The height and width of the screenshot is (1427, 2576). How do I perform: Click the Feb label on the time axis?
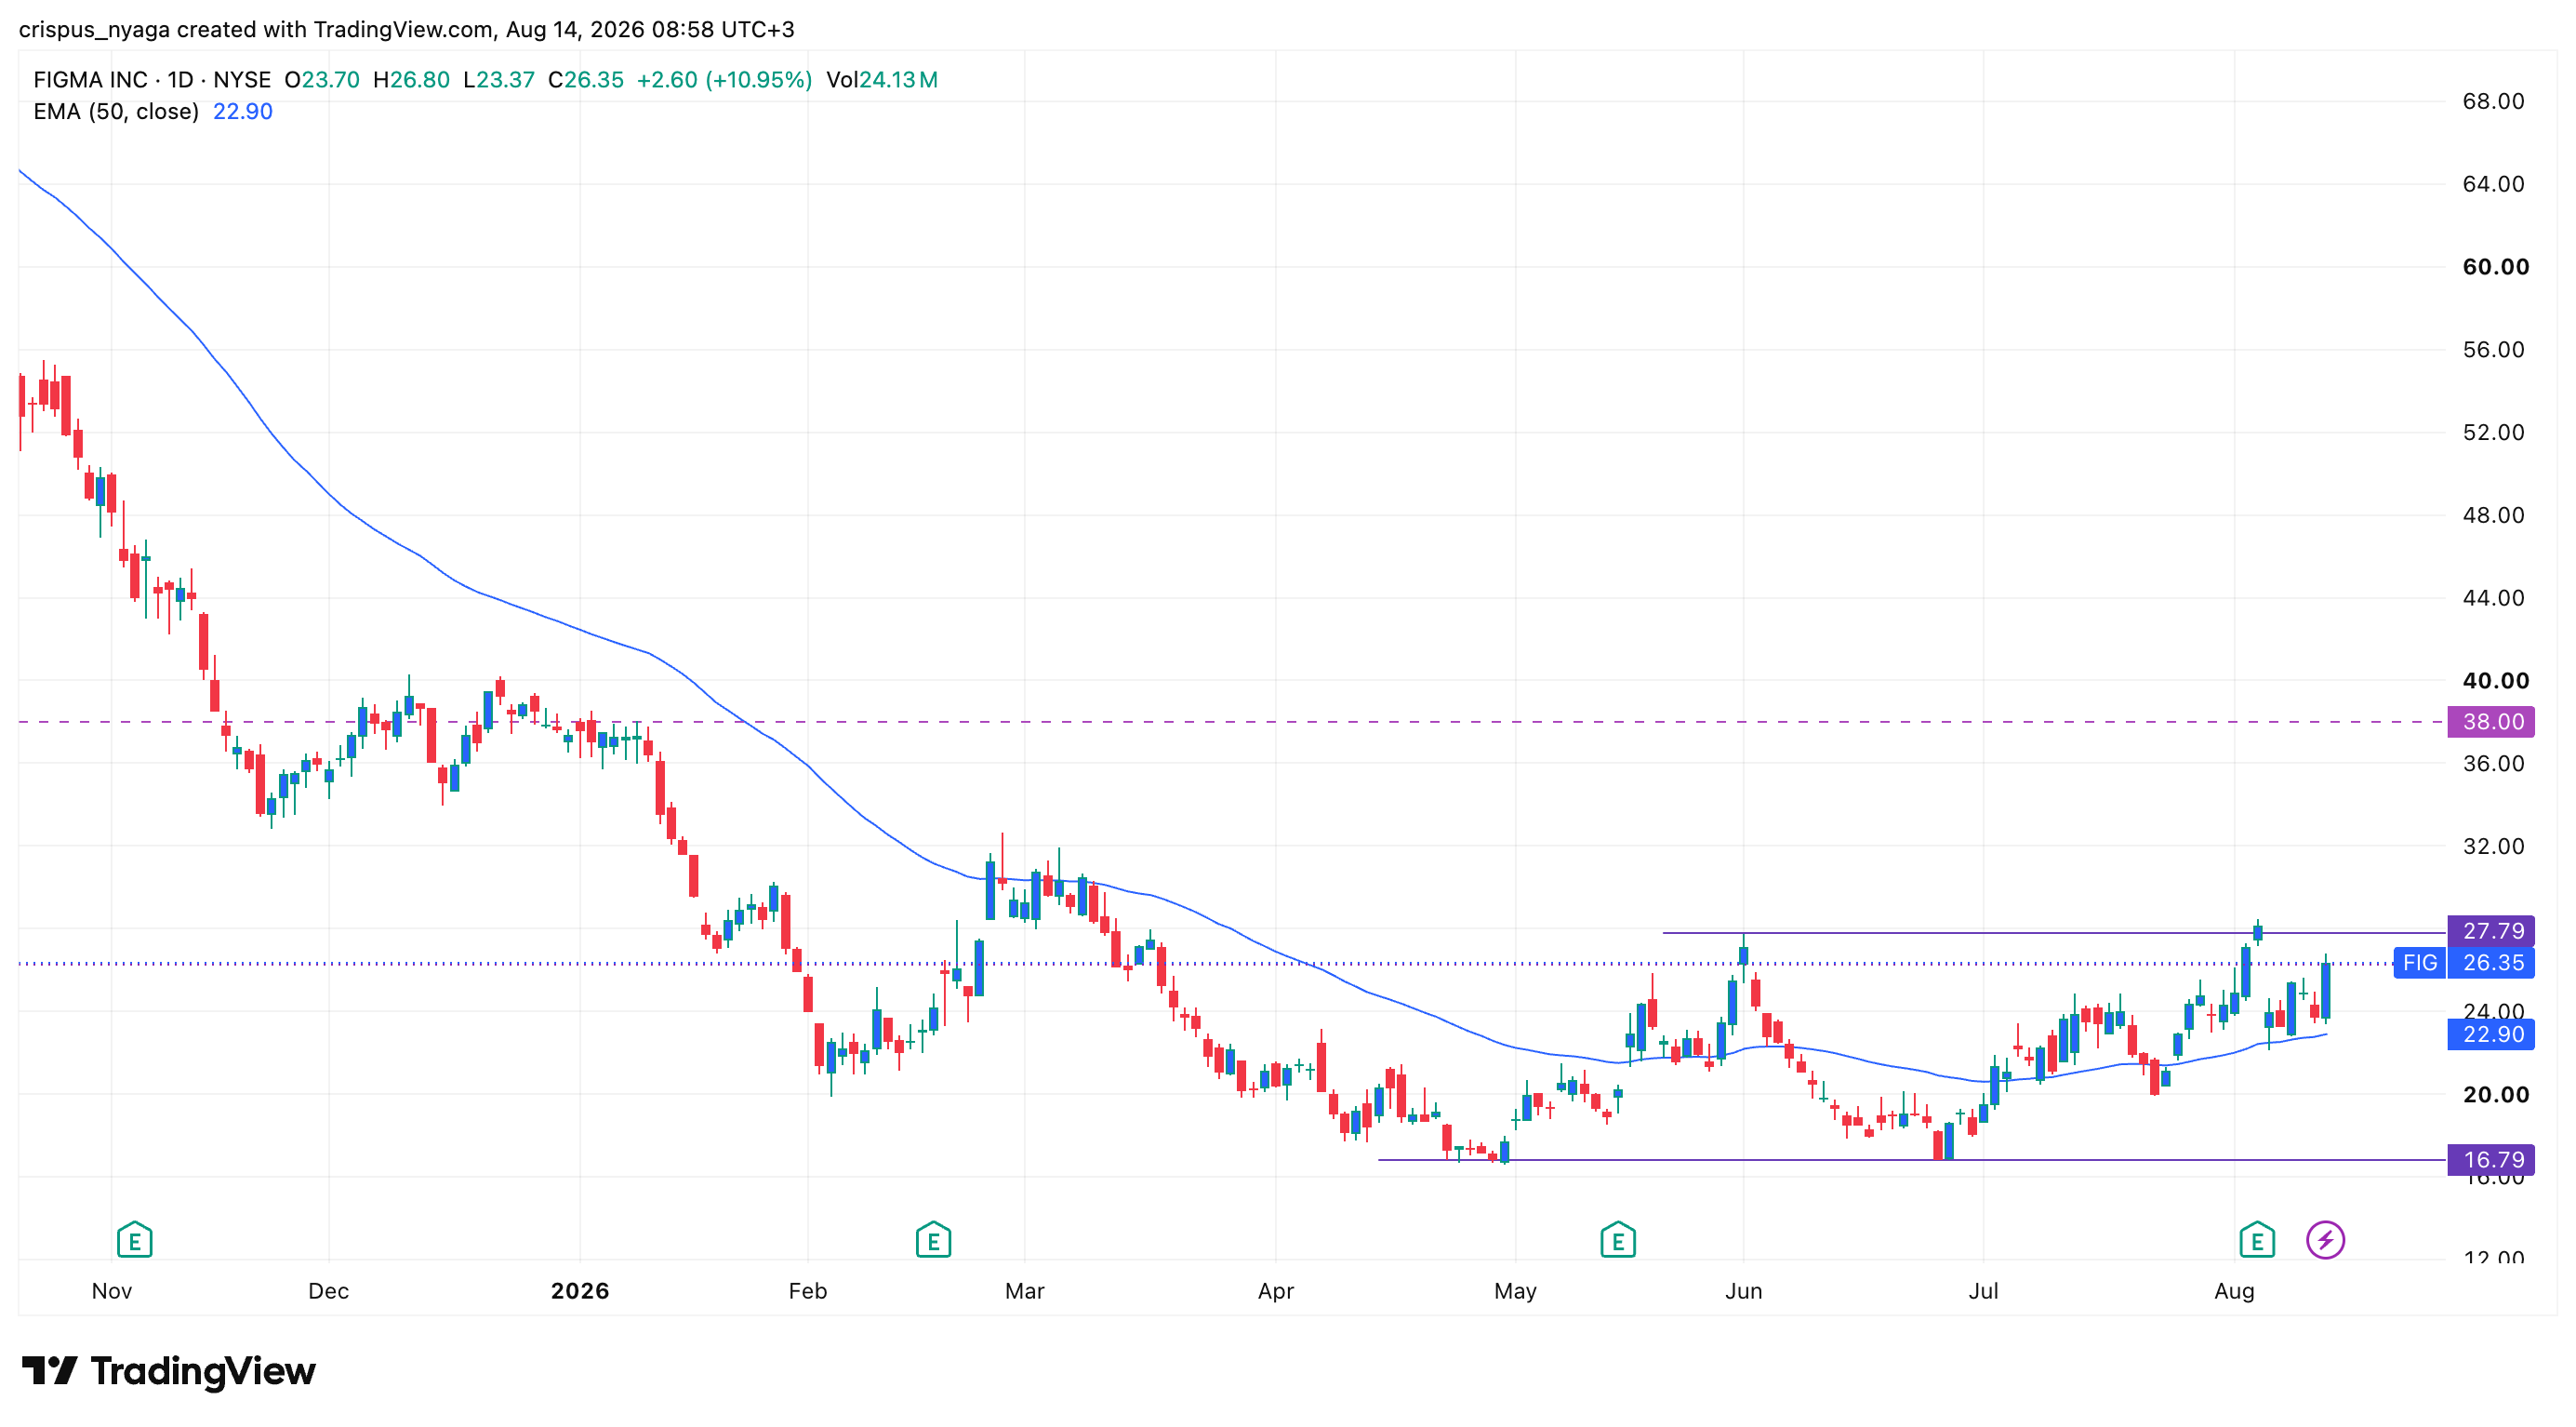(x=807, y=1291)
